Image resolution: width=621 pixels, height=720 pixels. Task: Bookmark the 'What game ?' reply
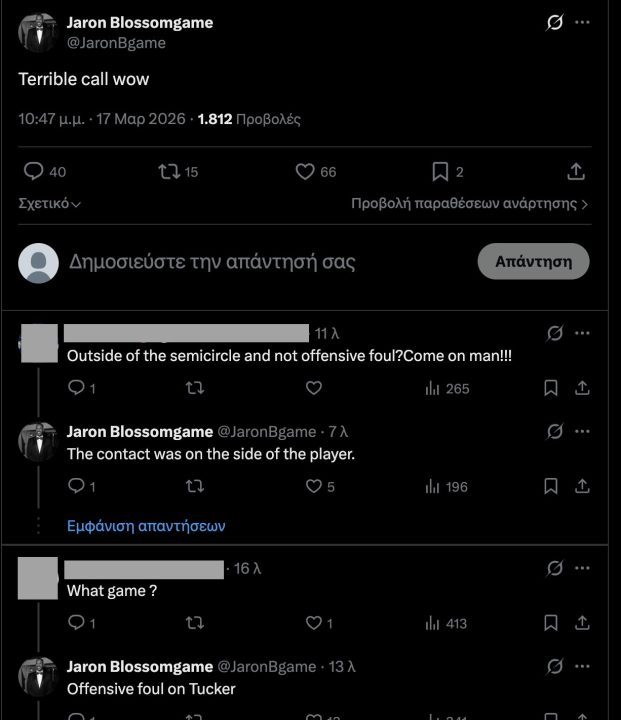click(x=550, y=623)
